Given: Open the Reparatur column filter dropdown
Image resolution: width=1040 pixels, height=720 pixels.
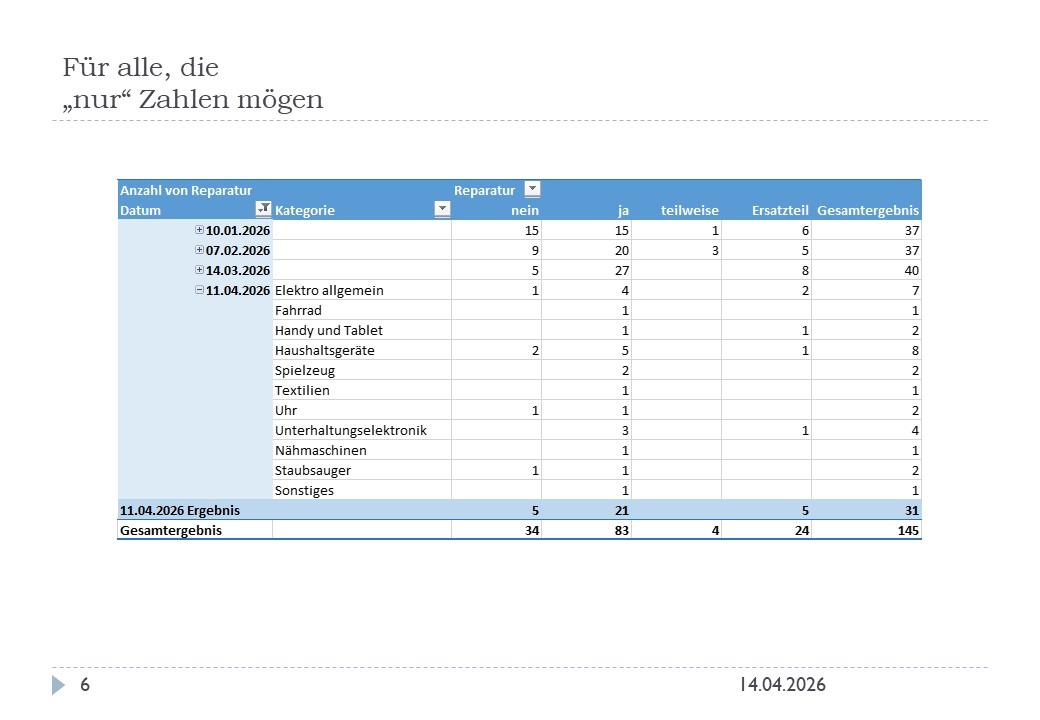Looking at the screenshot, I should (x=532, y=189).
